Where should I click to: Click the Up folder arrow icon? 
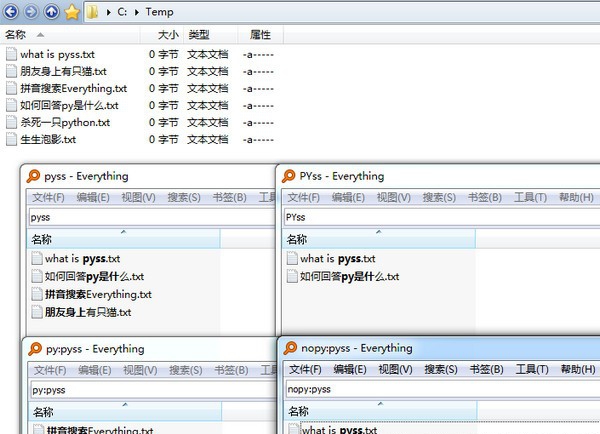(x=52, y=12)
